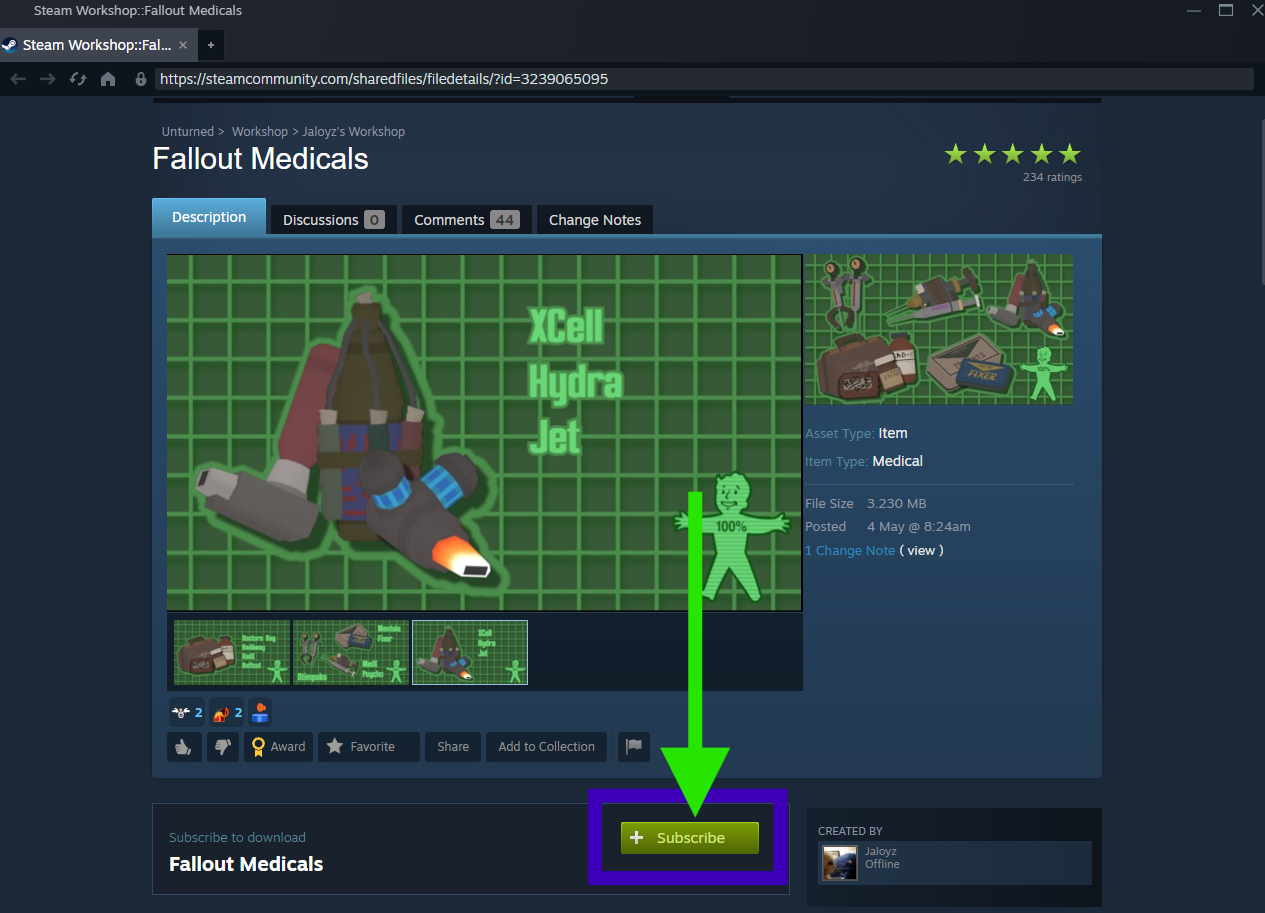Click the CREATED BY heading

[850, 831]
